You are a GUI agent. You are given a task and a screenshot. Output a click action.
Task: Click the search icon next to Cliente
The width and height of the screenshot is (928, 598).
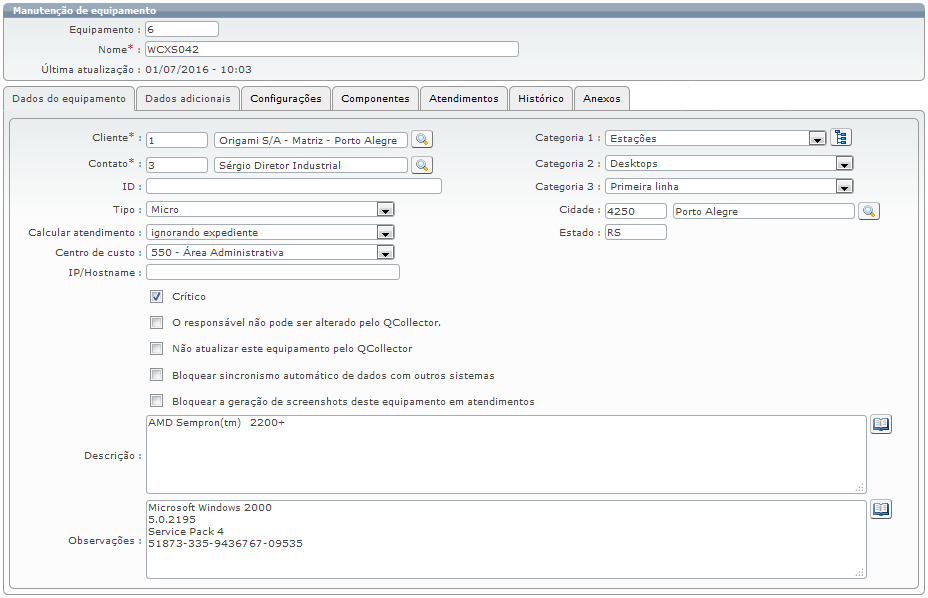(x=422, y=140)
